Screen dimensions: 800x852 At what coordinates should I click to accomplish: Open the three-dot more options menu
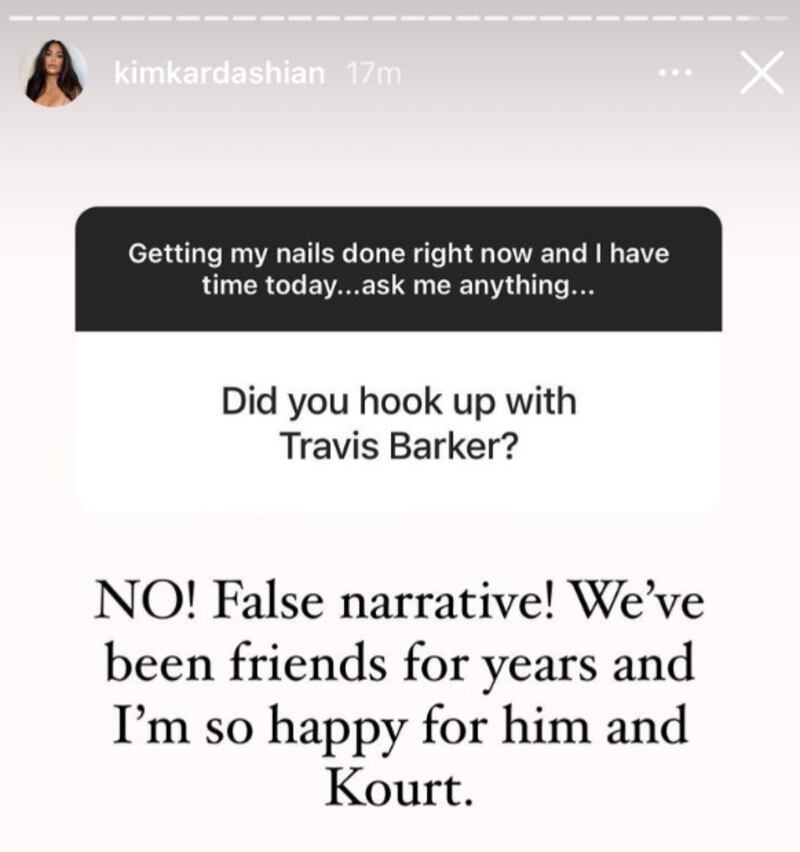click(676, 72)
